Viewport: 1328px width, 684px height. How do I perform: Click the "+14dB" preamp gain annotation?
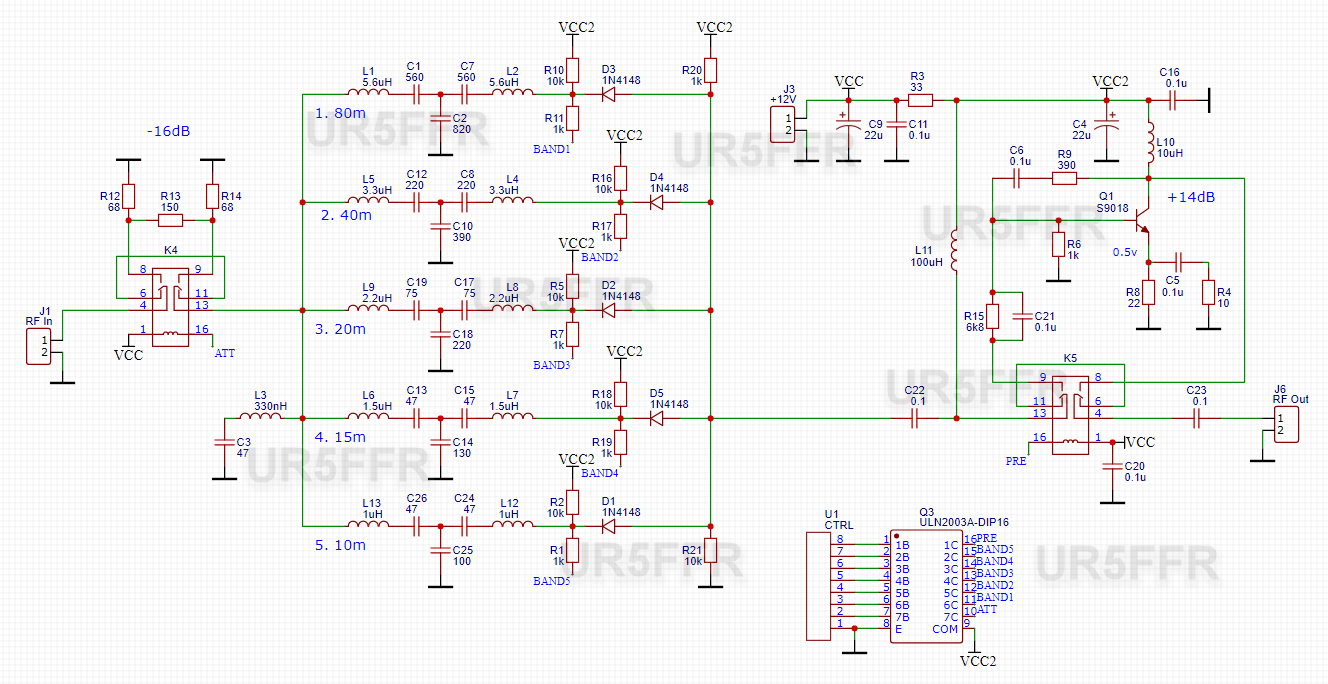click(1191, 198)
